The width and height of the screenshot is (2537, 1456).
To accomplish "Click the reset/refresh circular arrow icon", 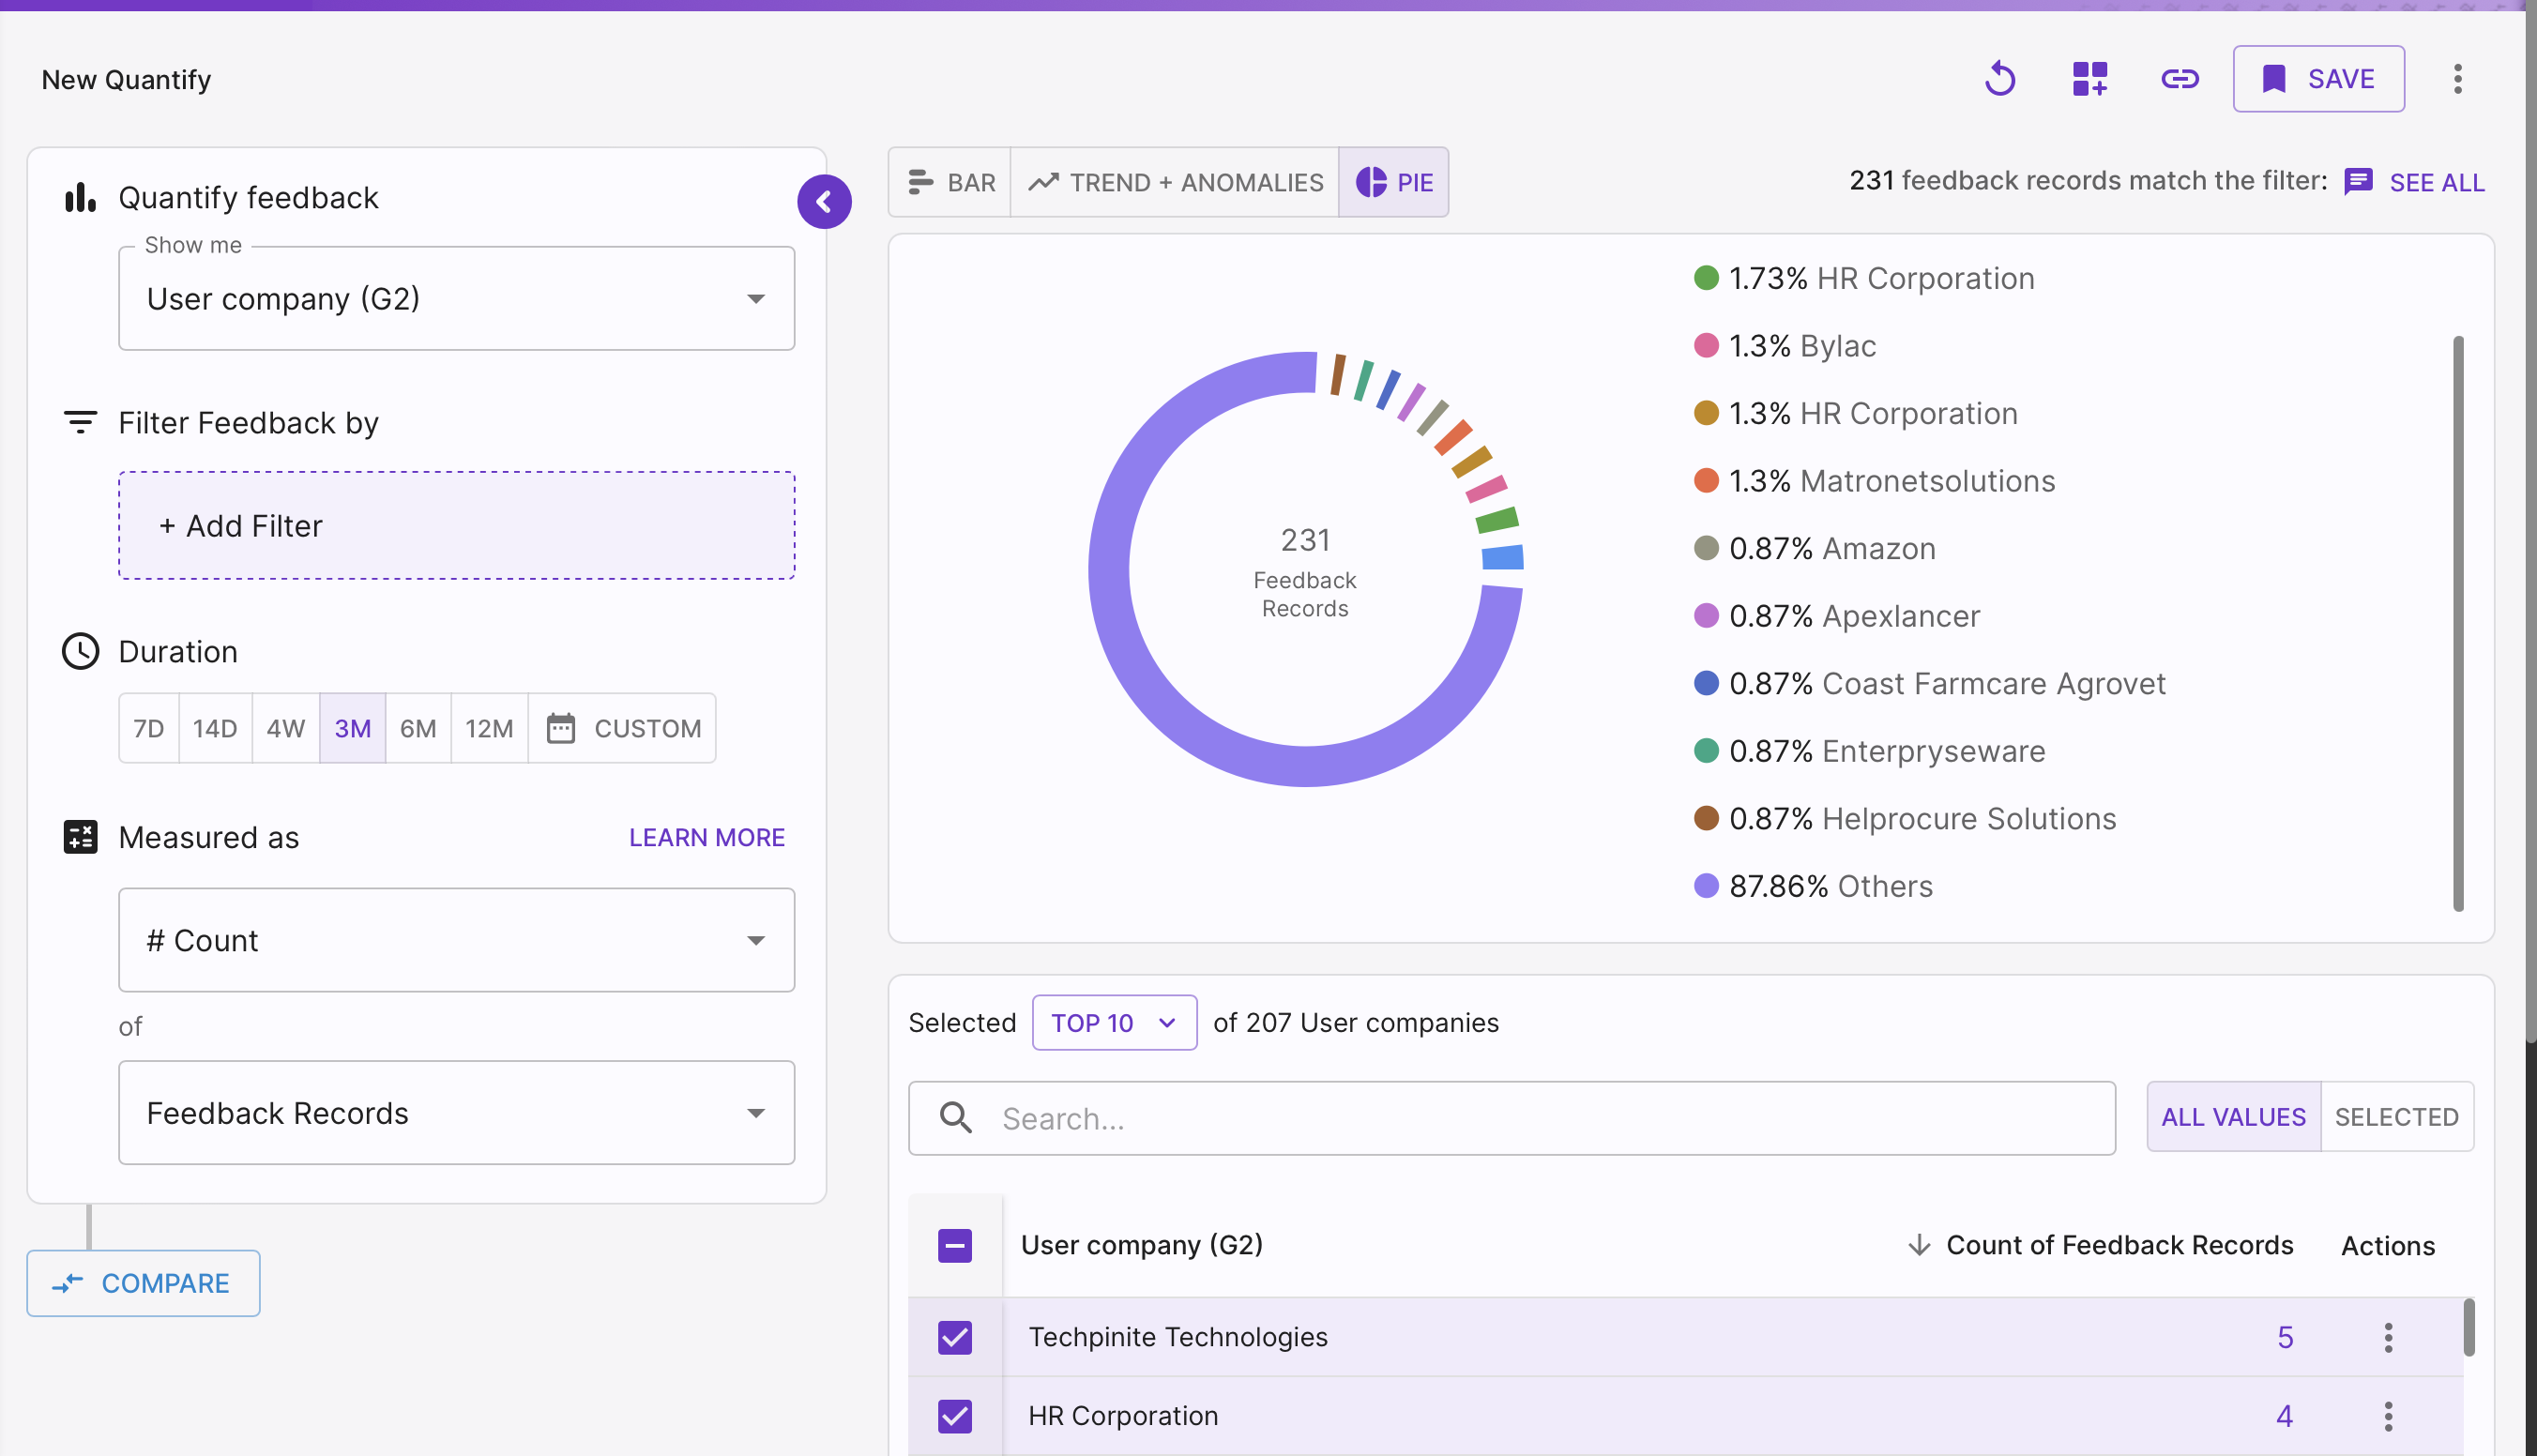I will (x=2000, y=79).
